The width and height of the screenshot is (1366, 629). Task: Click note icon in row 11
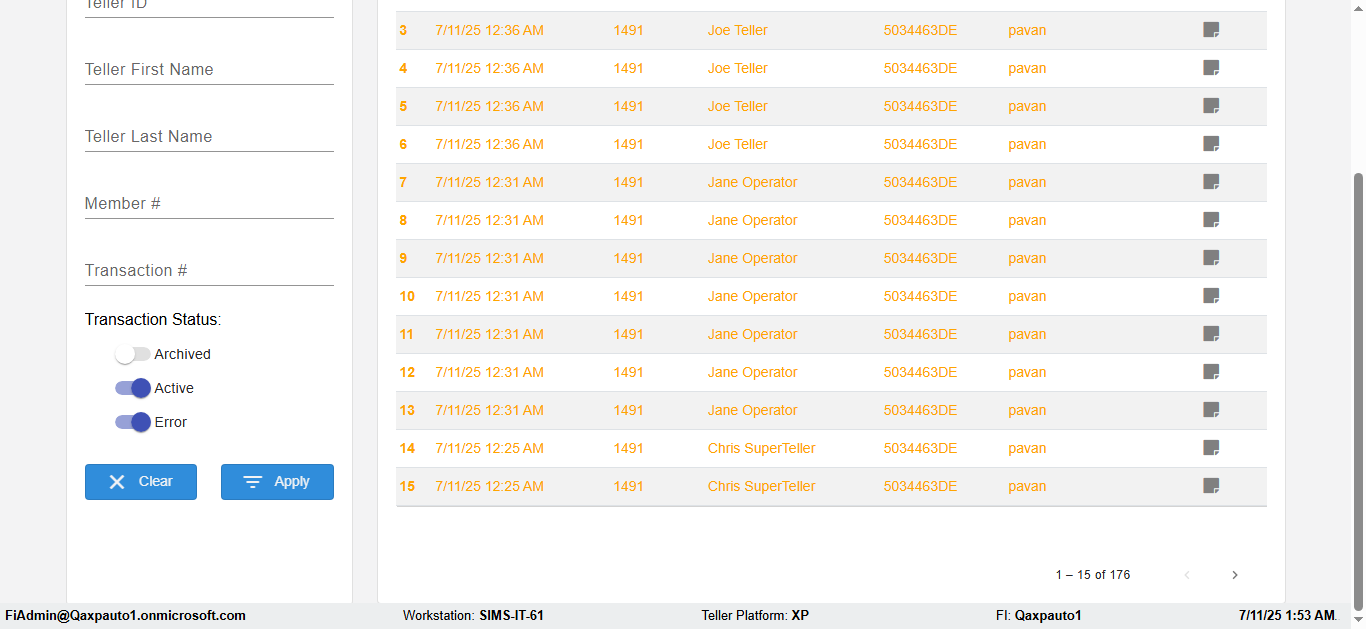click(1211, 334)
